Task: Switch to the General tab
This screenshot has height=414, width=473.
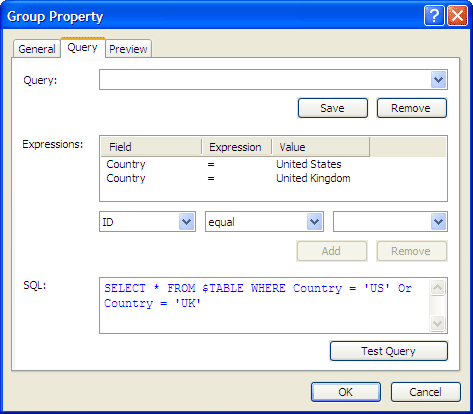Action: point(37,49)
